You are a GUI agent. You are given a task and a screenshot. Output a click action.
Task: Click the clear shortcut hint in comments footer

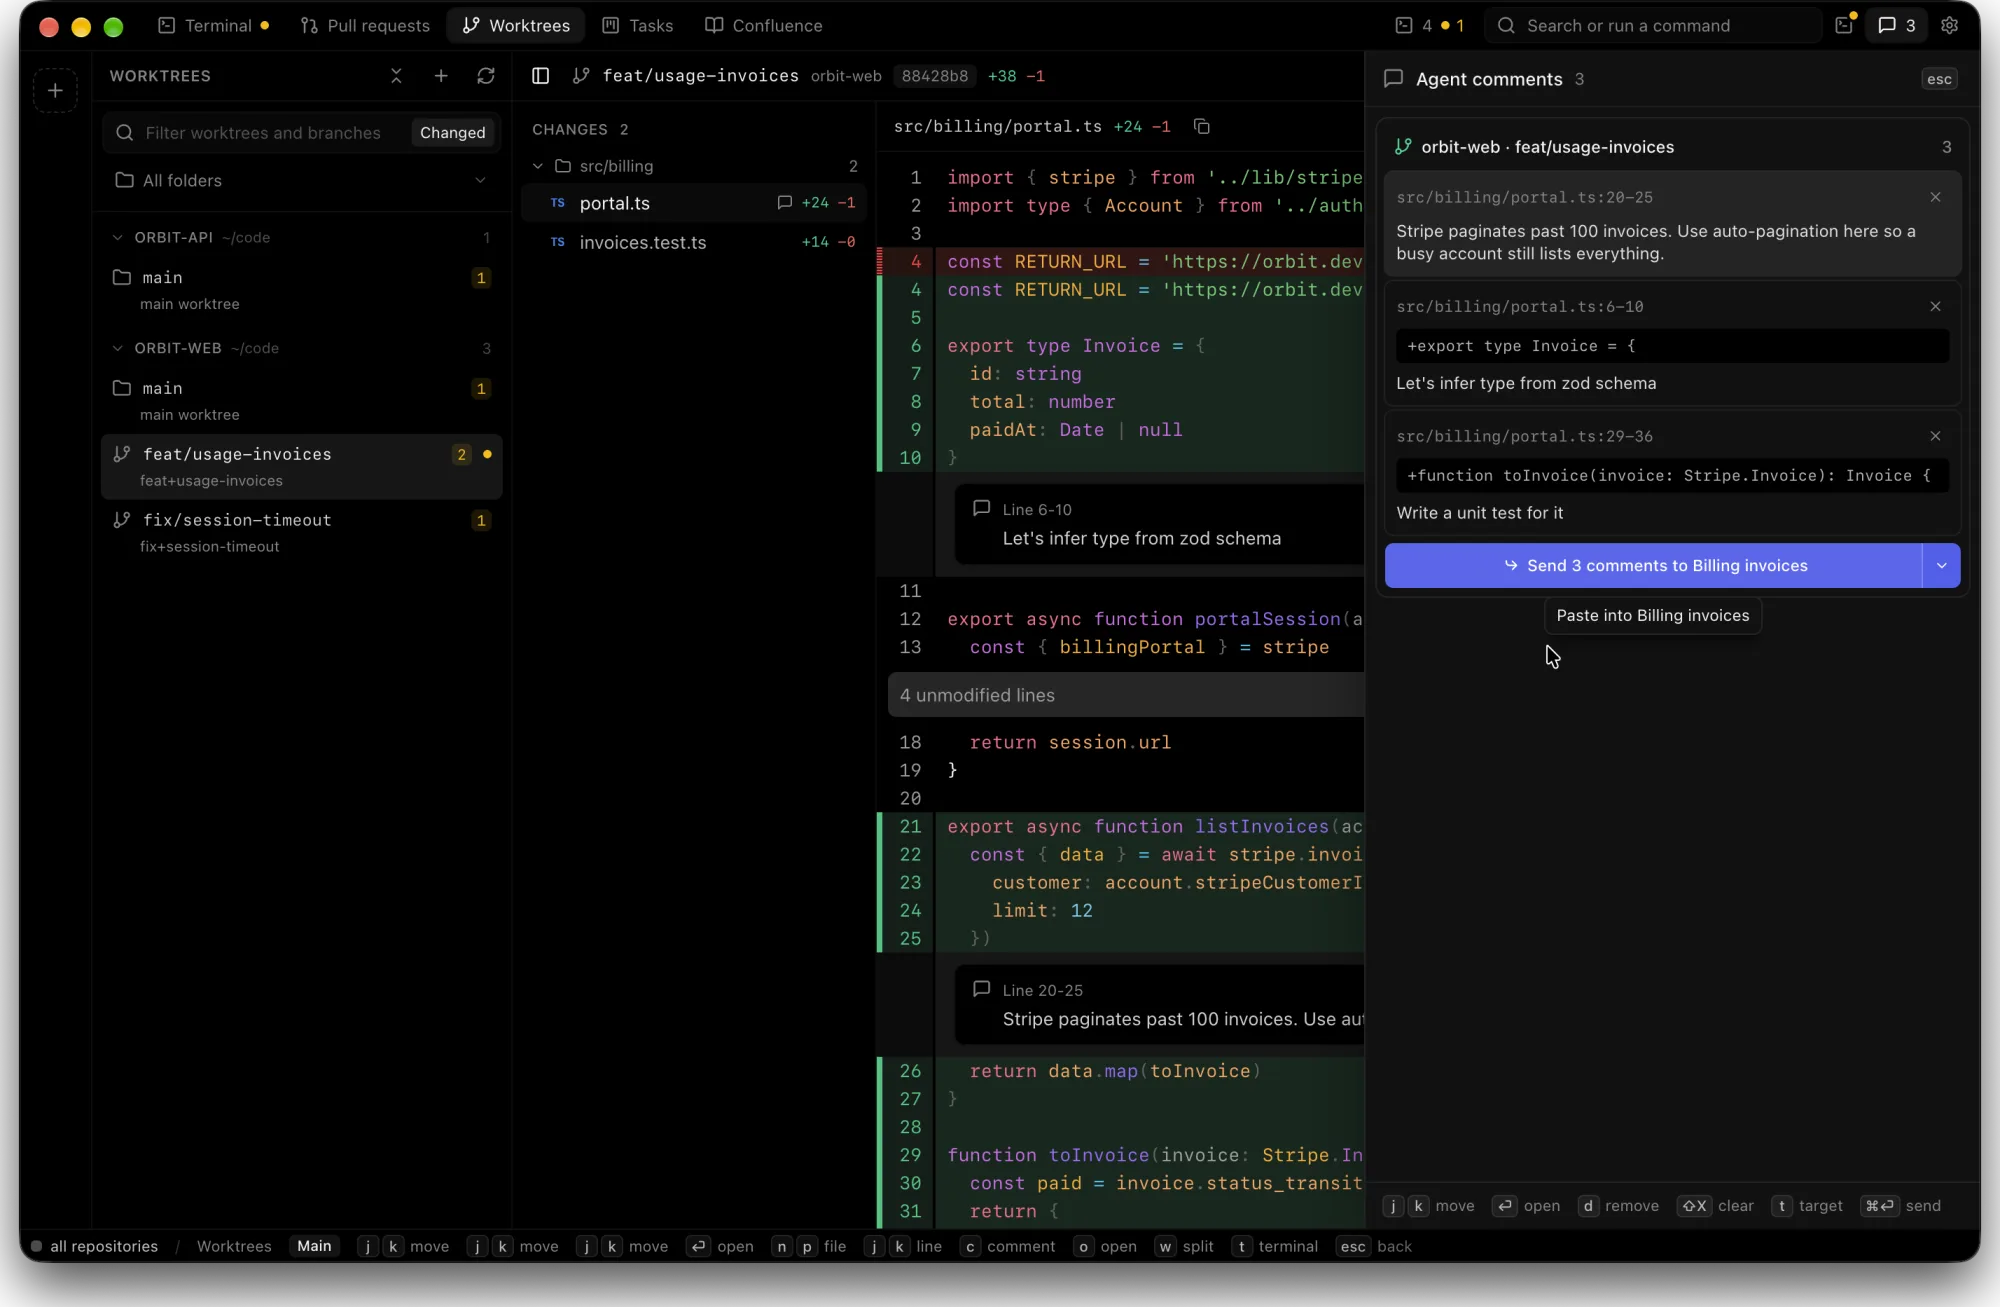click(1716, 1207)
